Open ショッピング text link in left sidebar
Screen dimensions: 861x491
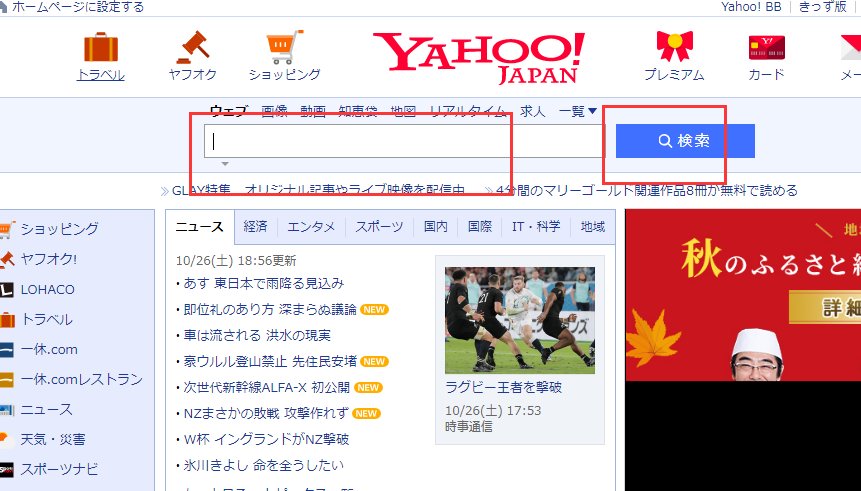tap(60, 229)
